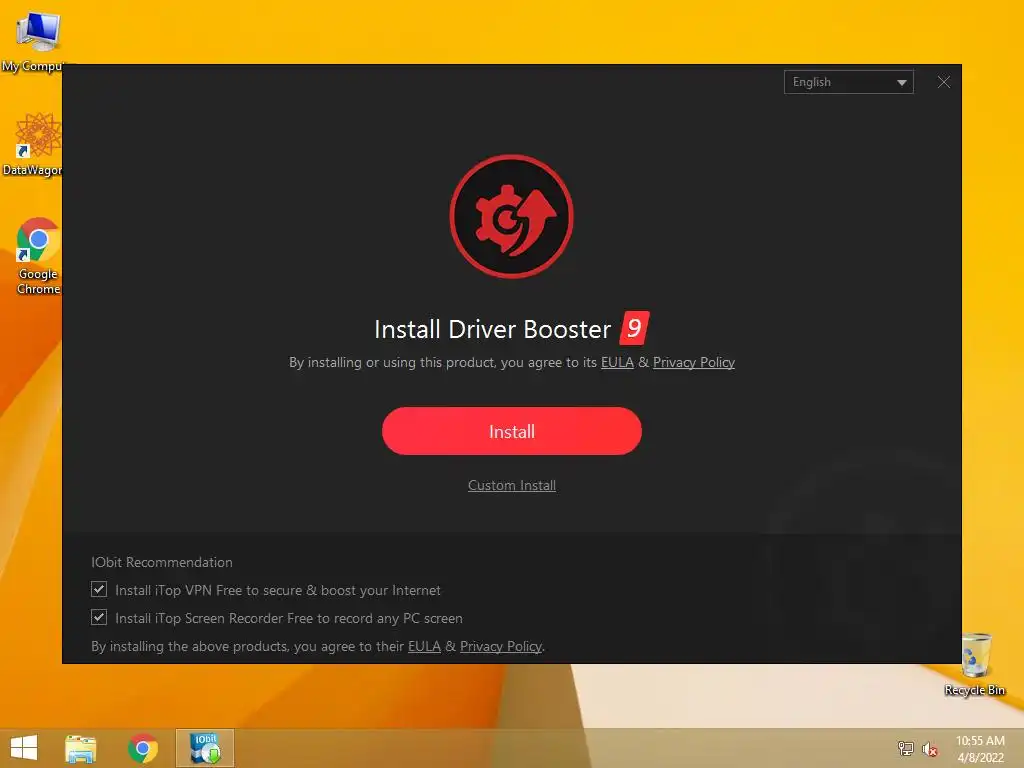Click the 'Install iTop VPN Free to secure & boost your Internet' label
Image resolution: width=1024 pixels, height=768 pixels.
tap(278, 590)
